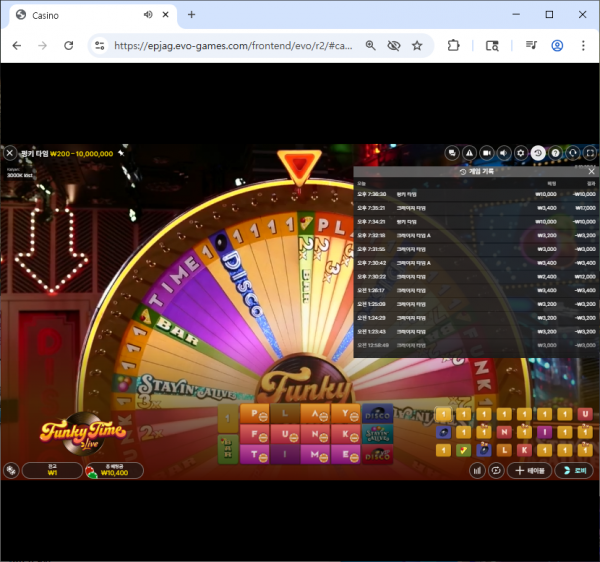Open the live chat icon
Viewport: 600px width, 562px height.
pyautogui.click(x=453, y=153)
